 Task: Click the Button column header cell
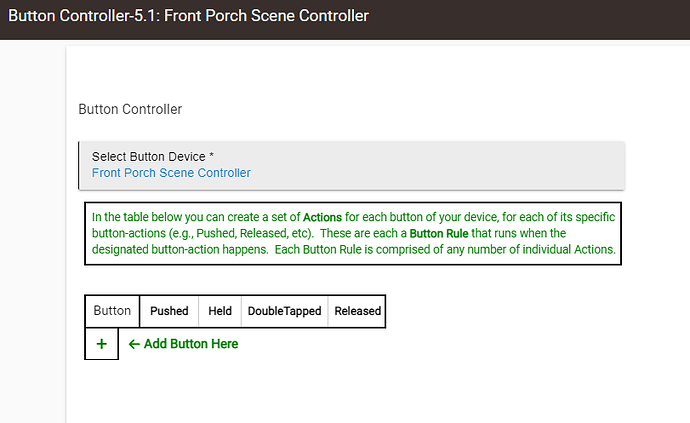(112, 311)
